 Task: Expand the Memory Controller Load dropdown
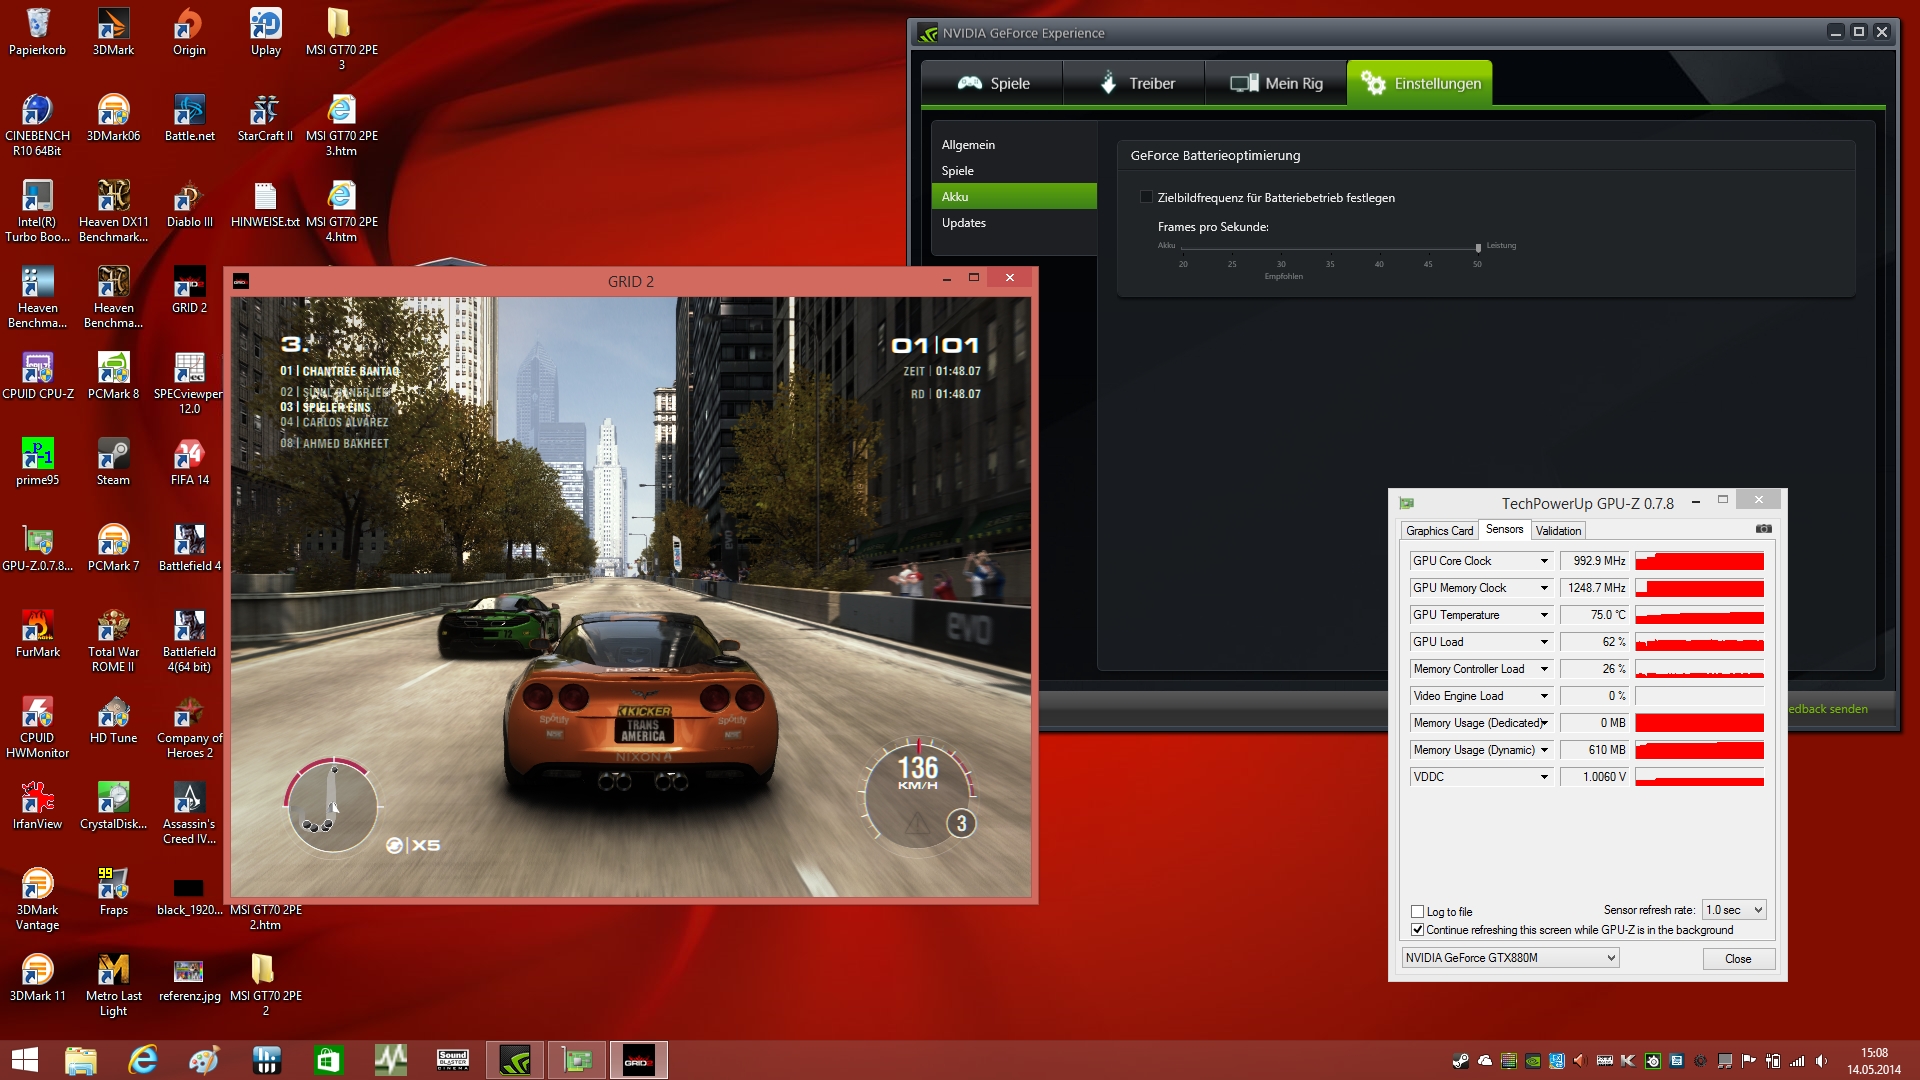[x=1544, y=669]
